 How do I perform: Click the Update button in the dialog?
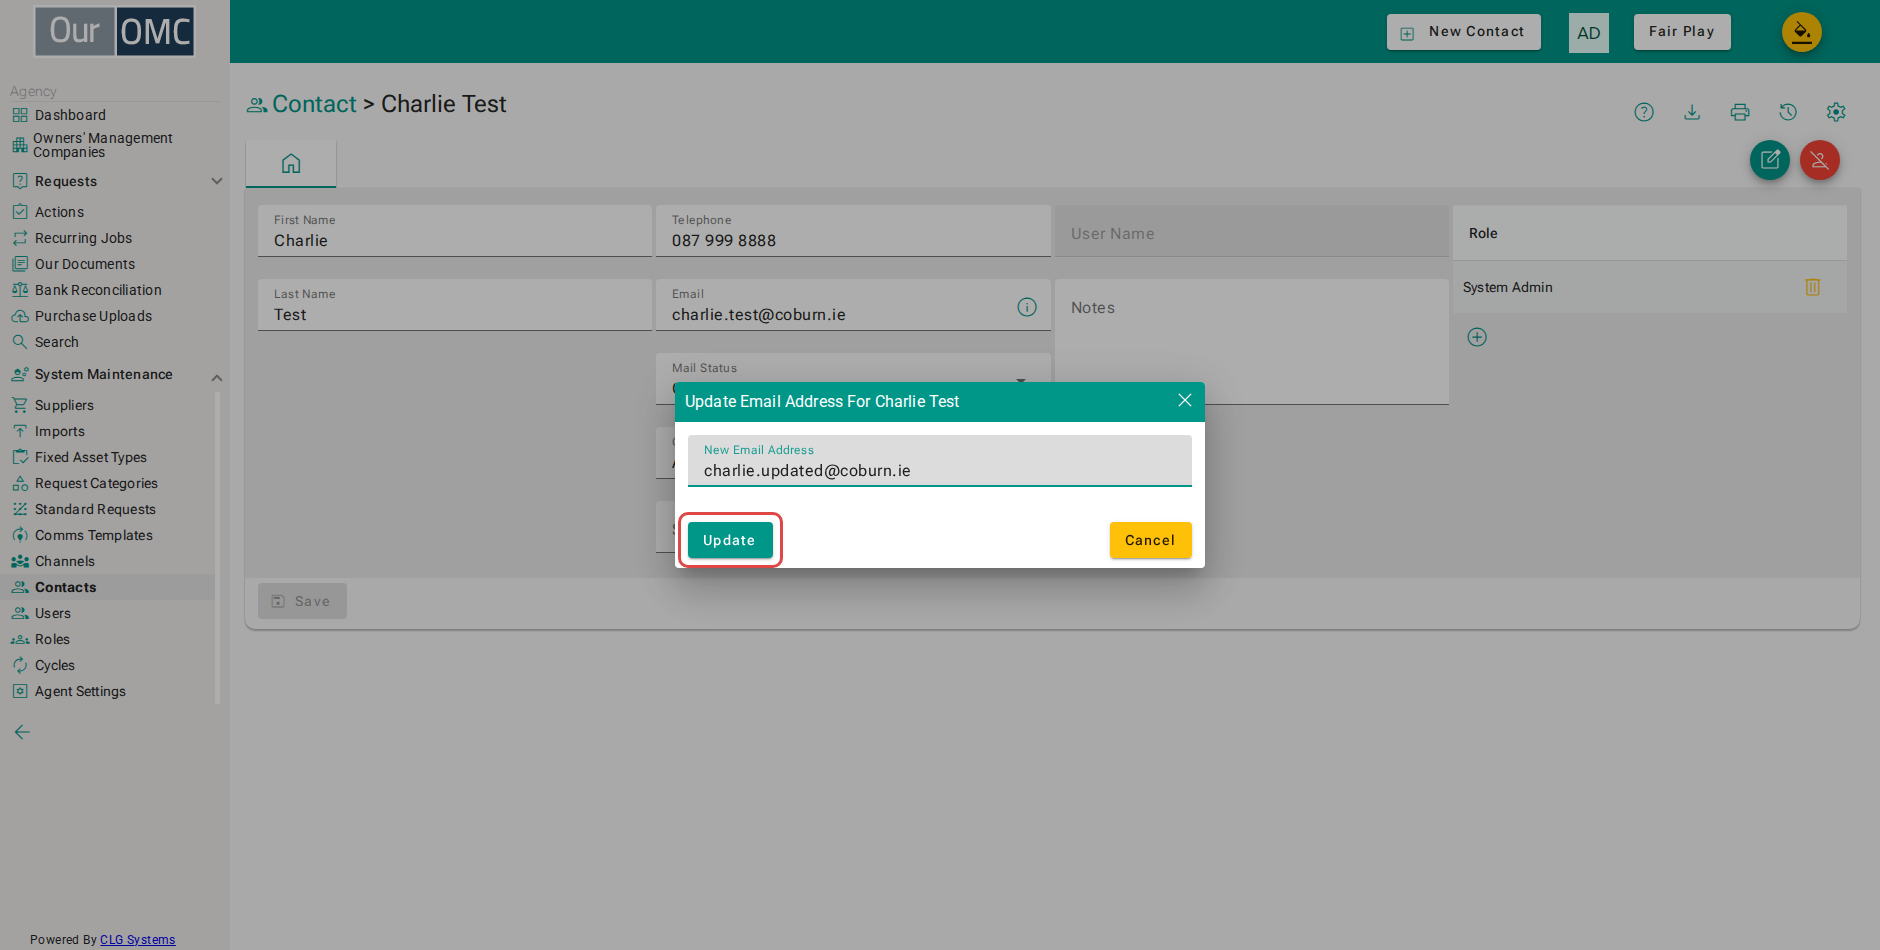click(730, 540)
